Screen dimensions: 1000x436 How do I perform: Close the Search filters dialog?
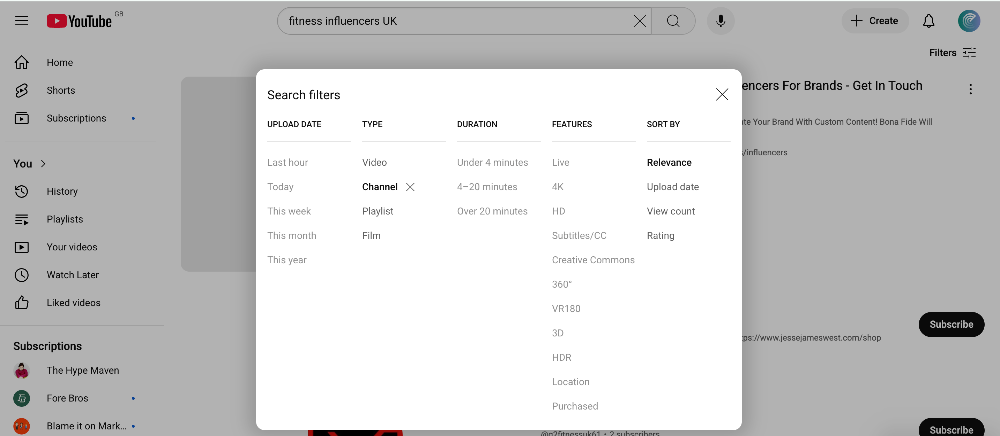pyautogui.click(x=722, y=94)
